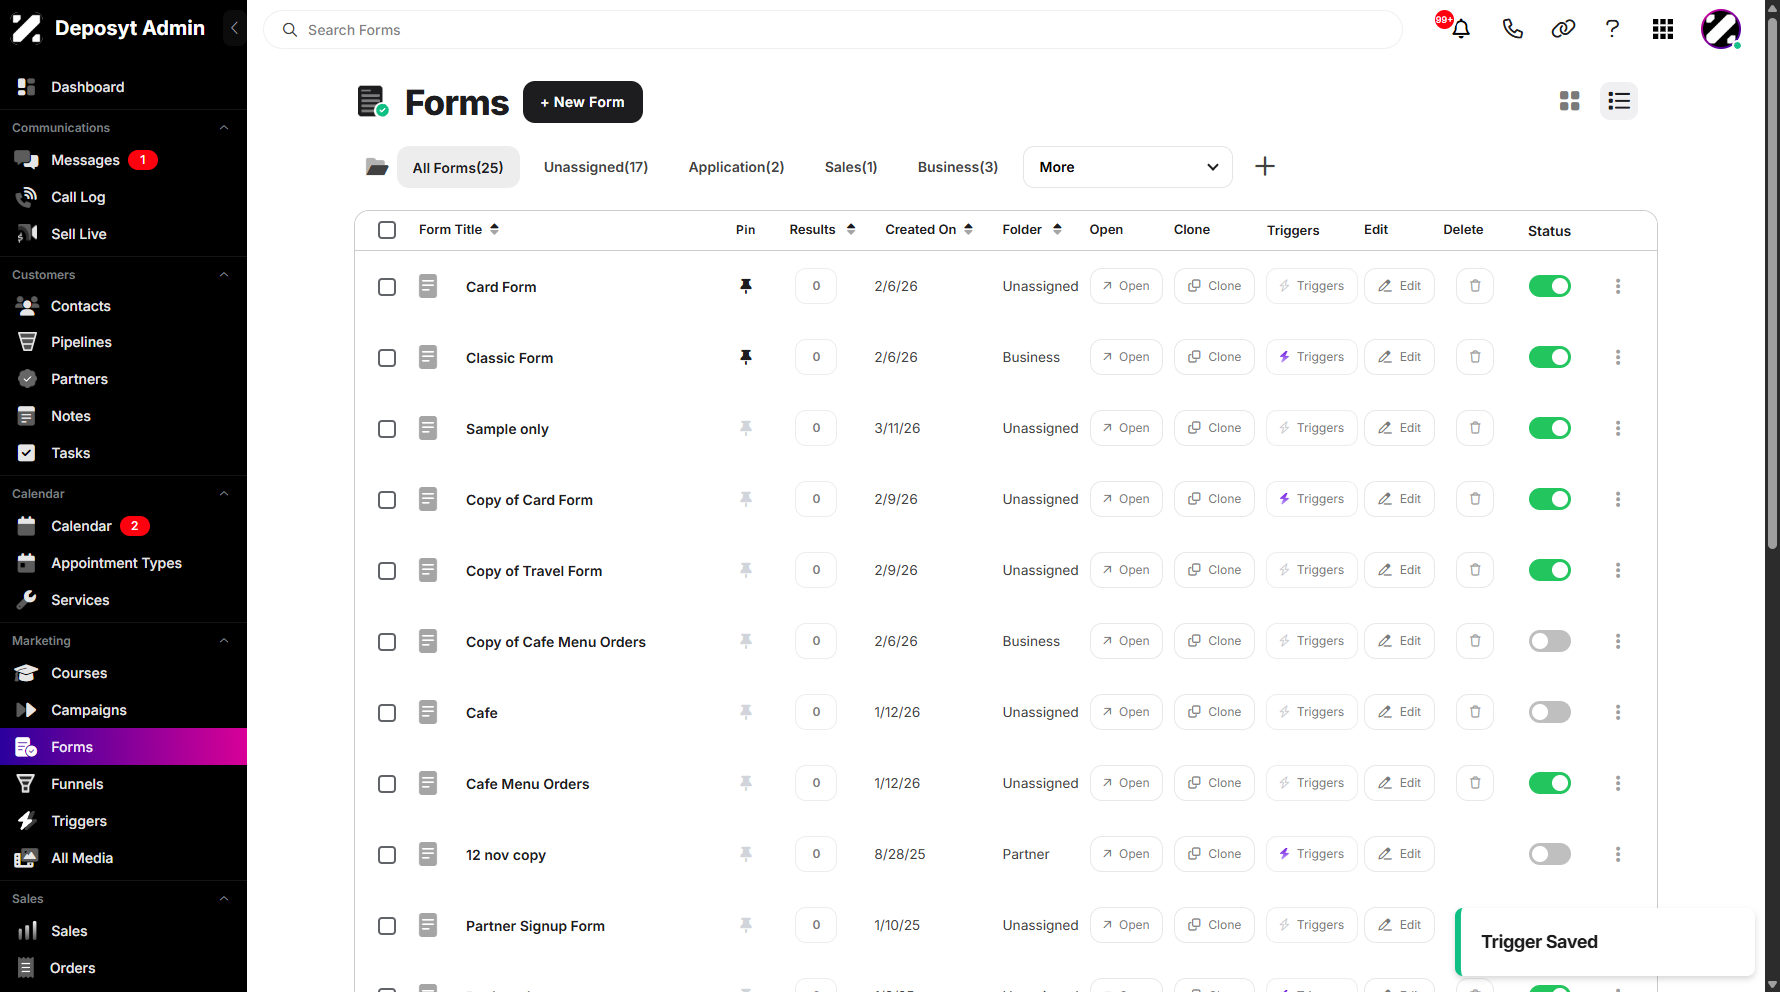Collapse the Customers sidebar section
The image size is (1780, 992).
tap(224, 275)
